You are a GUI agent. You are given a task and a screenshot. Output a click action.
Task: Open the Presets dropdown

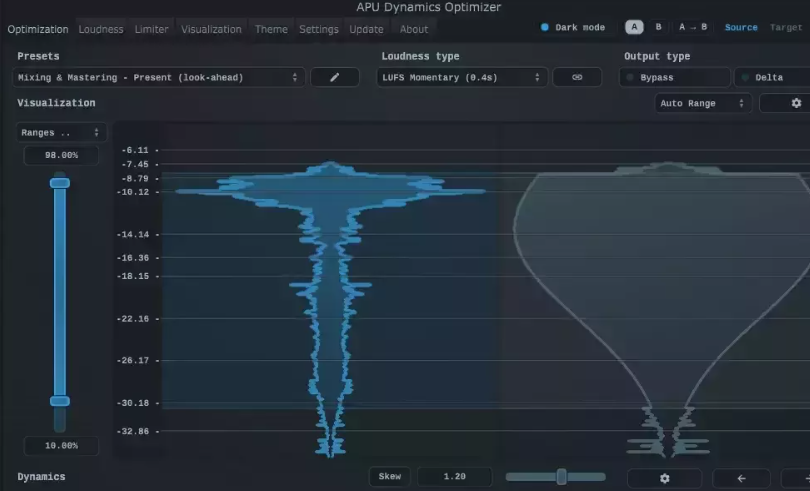(159, 77)
